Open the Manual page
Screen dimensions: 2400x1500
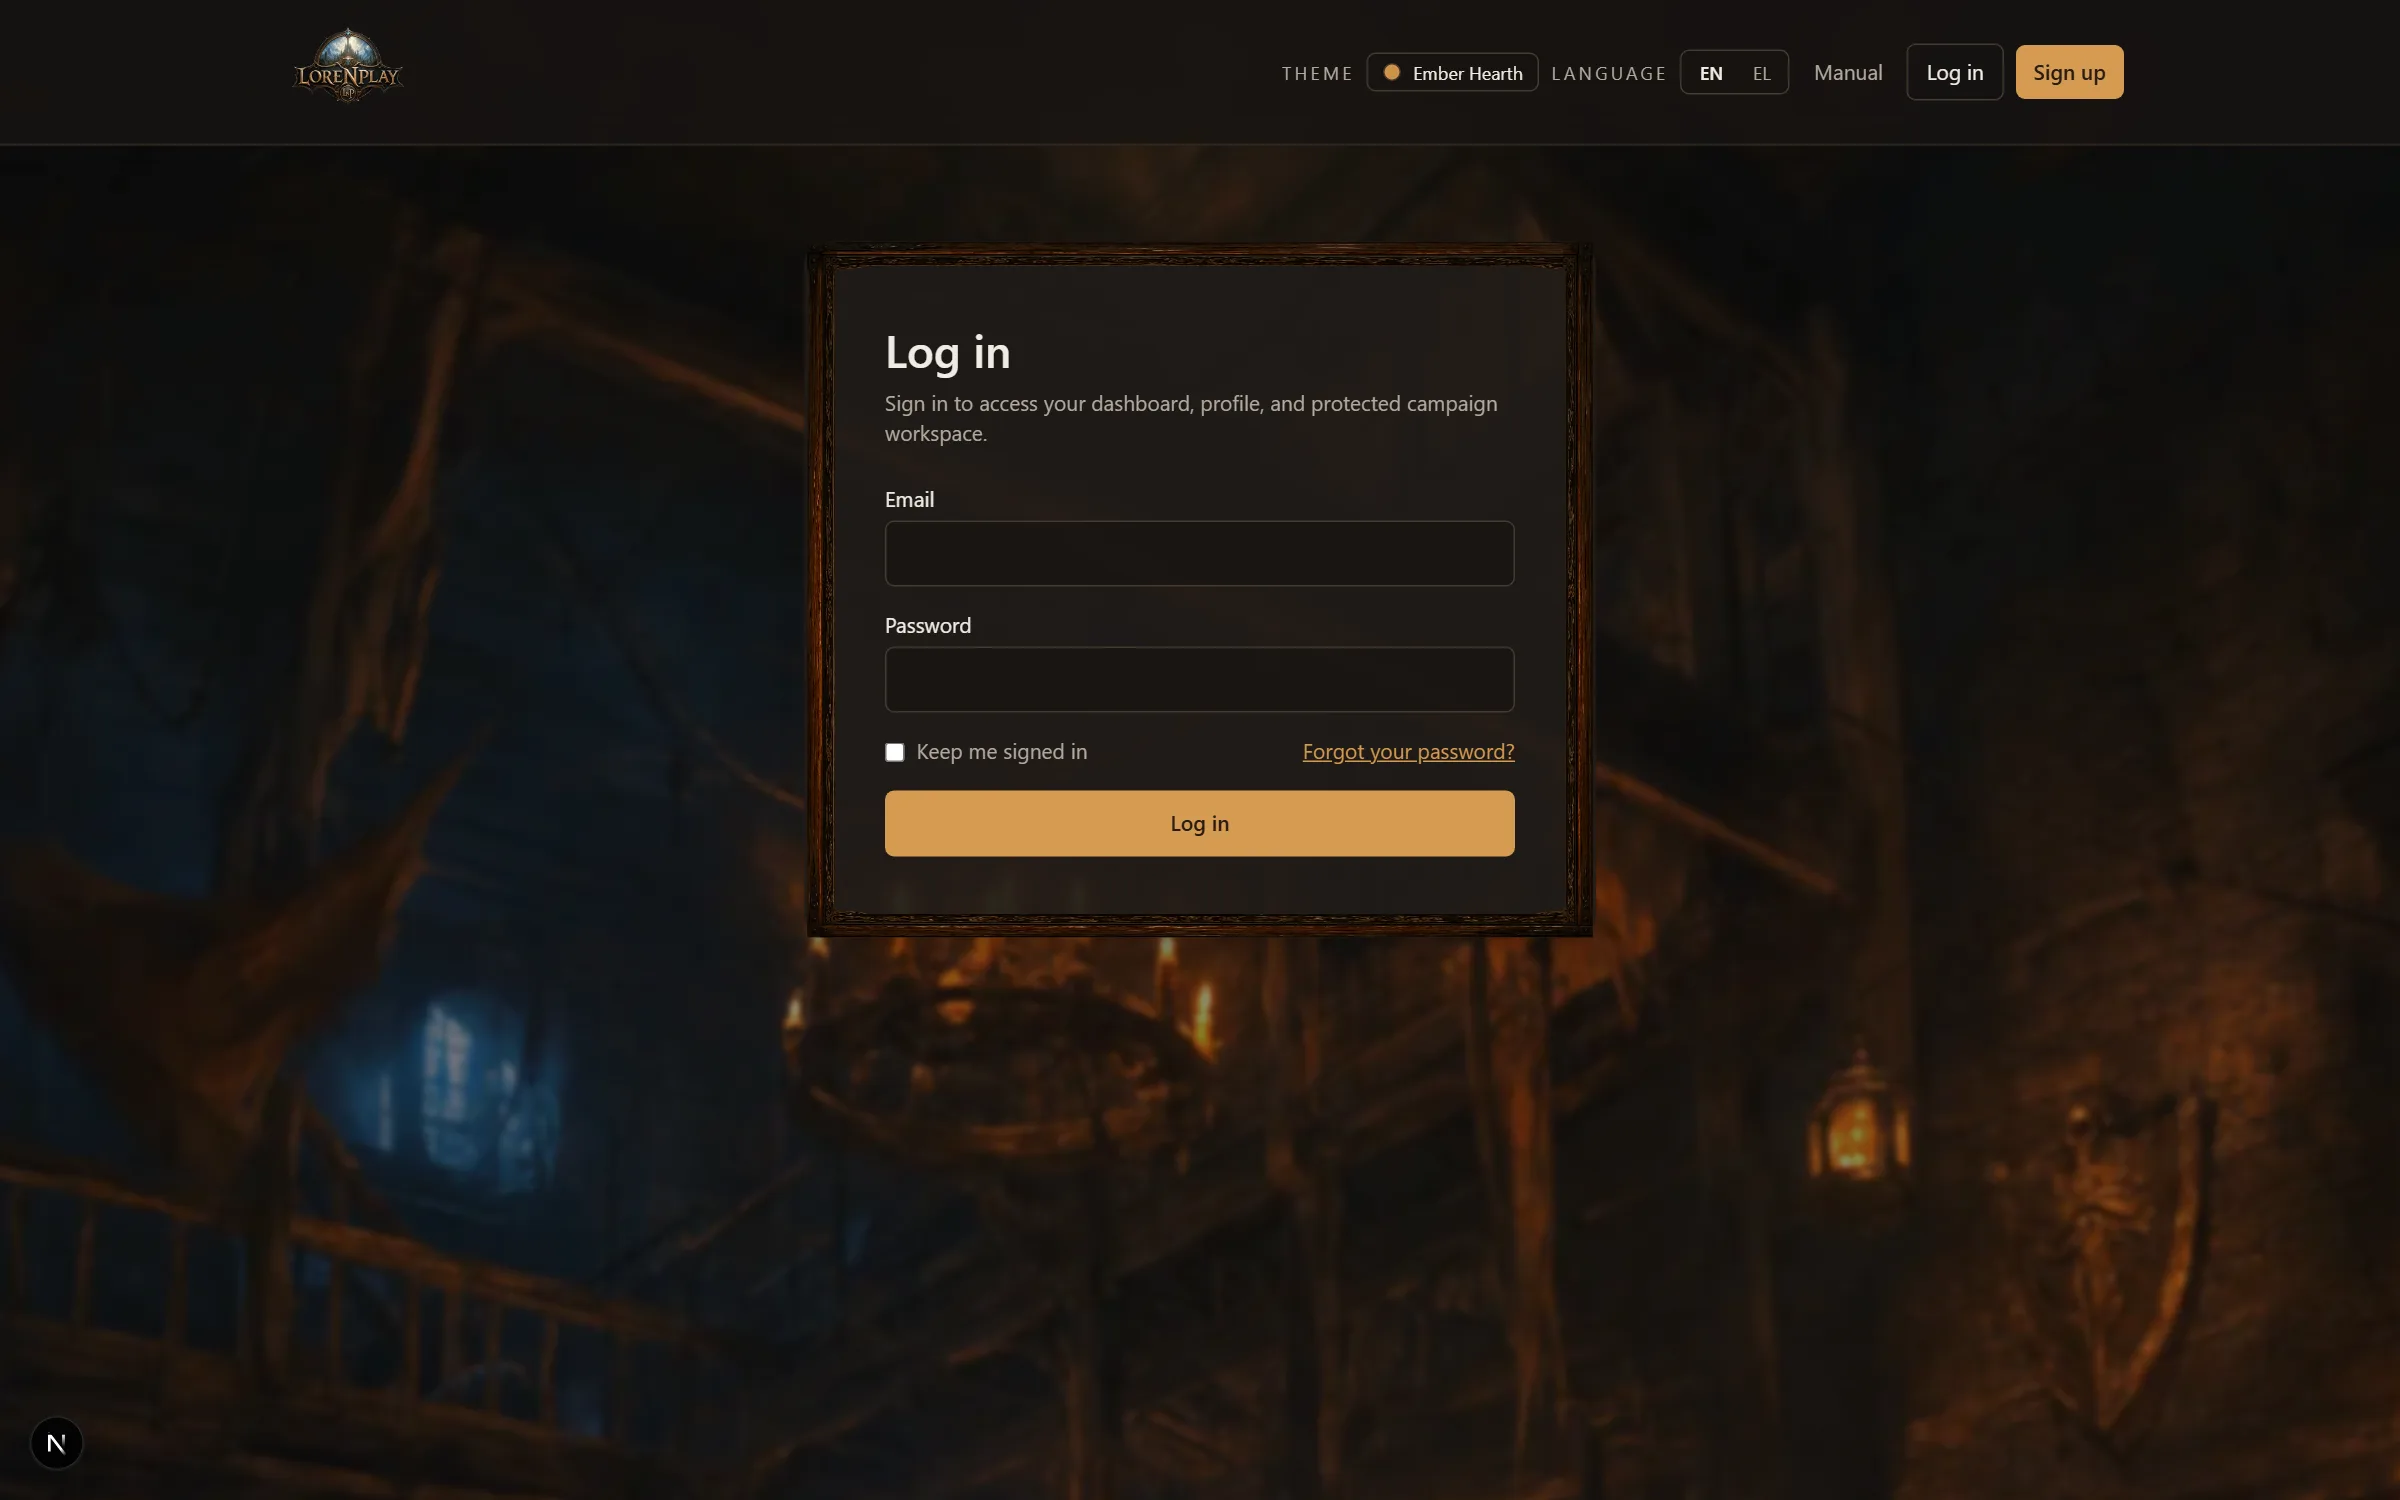click(1848, 73)
